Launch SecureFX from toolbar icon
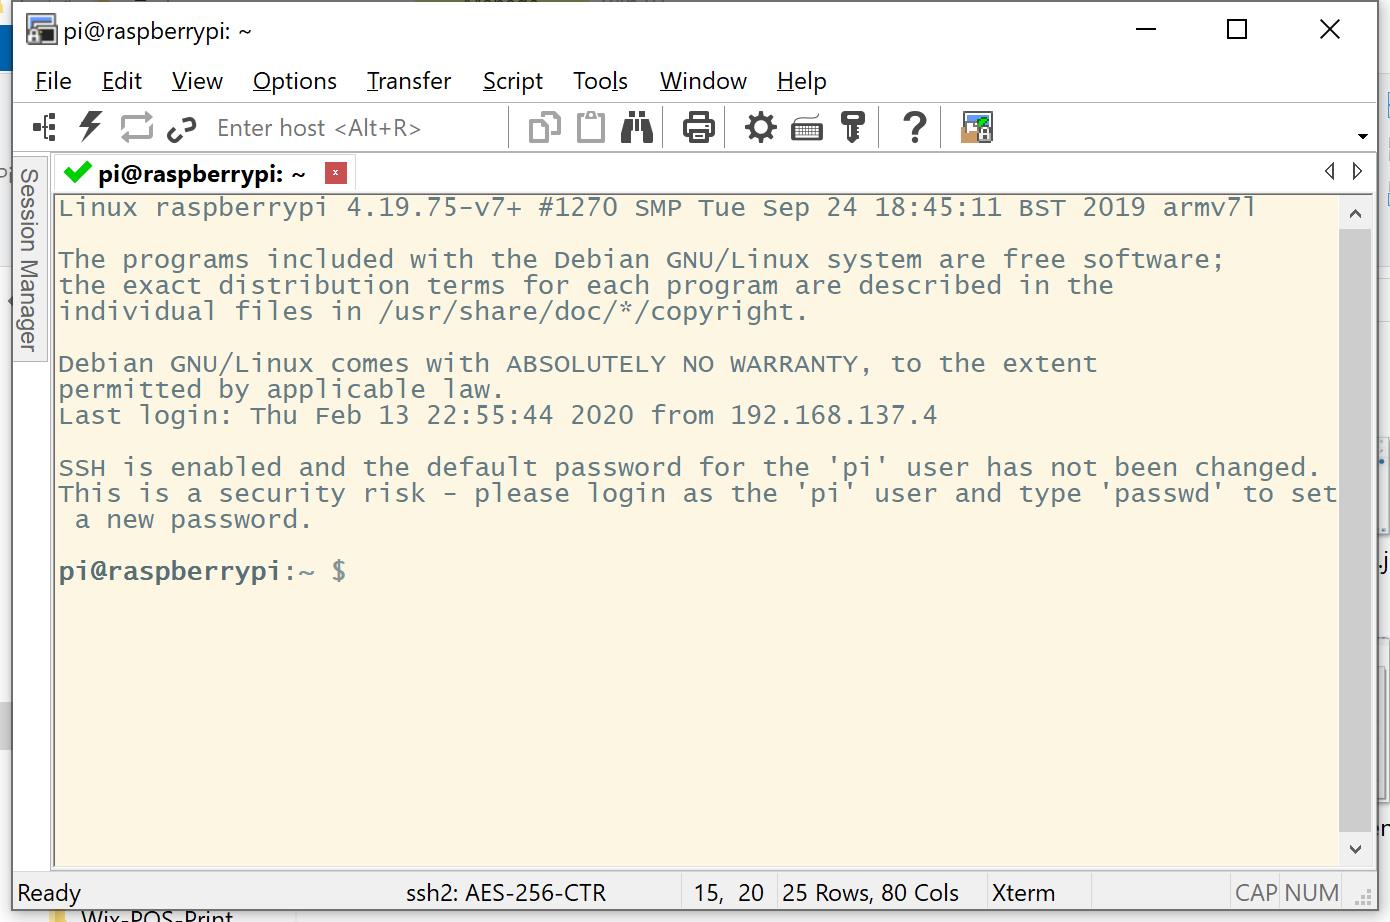 977,127
